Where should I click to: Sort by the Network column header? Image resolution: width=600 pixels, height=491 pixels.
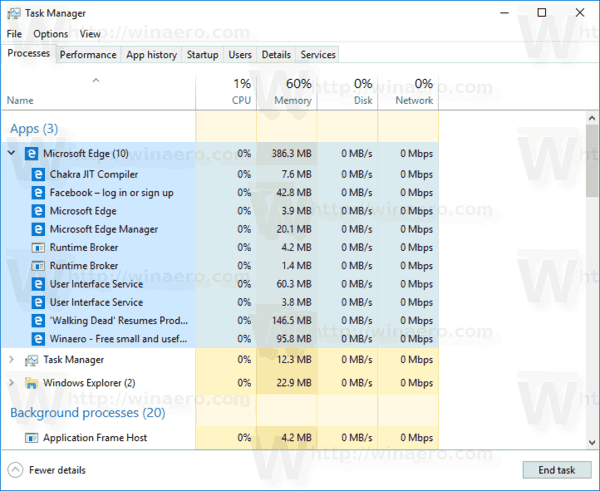click(x=408, y=93)
